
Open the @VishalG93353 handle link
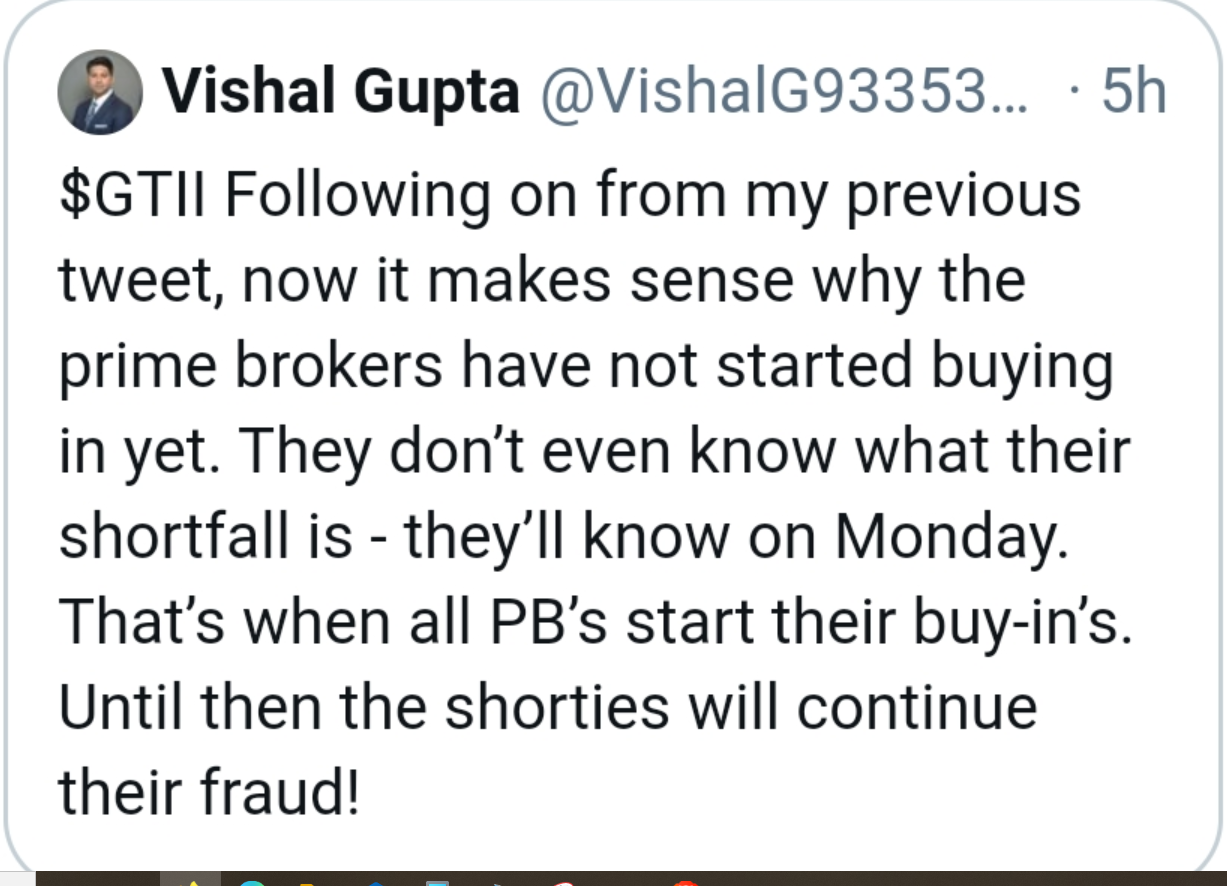[x=776, y=92]
